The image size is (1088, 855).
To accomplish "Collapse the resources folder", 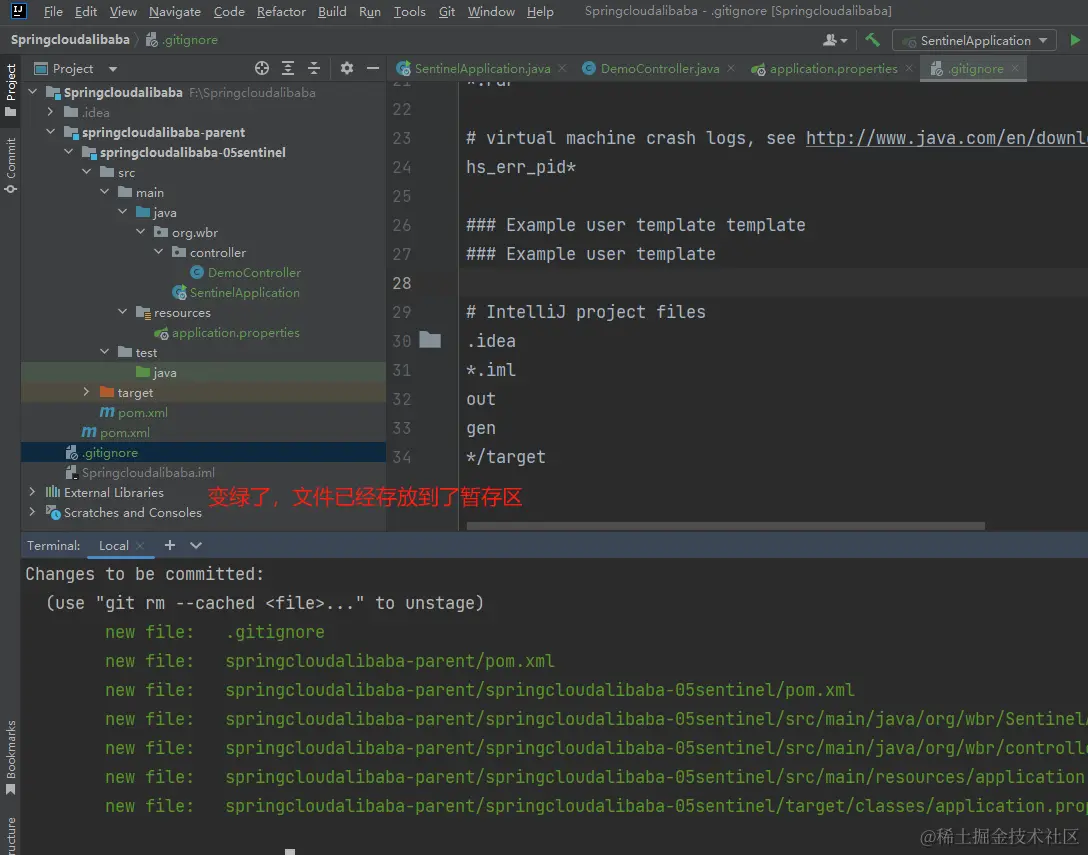I will [x=122, y=312].
